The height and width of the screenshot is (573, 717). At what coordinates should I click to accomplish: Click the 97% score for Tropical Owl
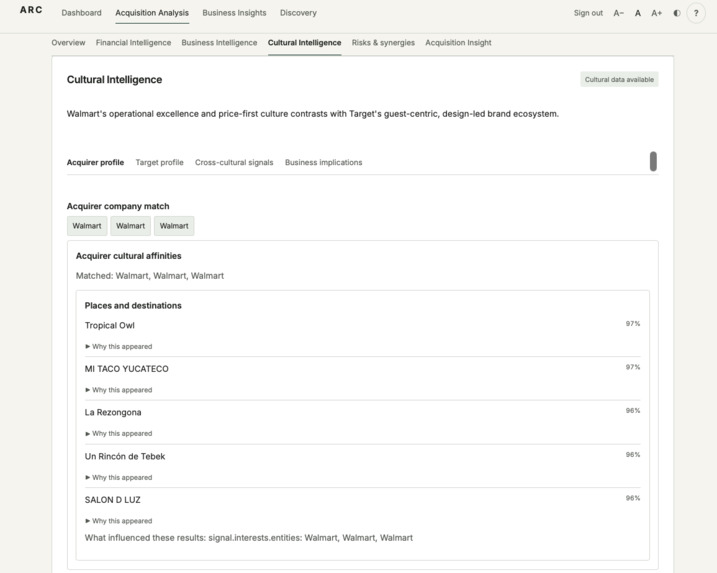(x=633, y=324)
